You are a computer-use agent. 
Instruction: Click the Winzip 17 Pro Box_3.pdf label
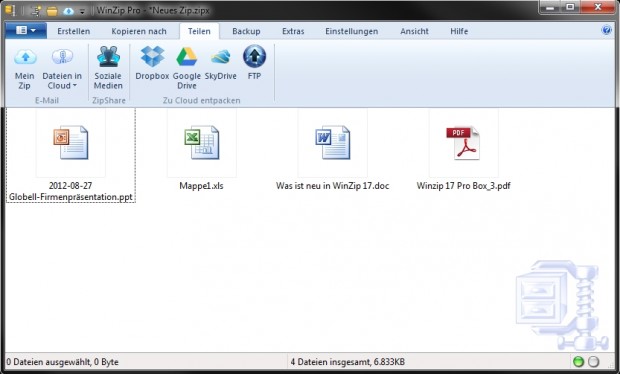pyautogui.click(x=463, y=186)
